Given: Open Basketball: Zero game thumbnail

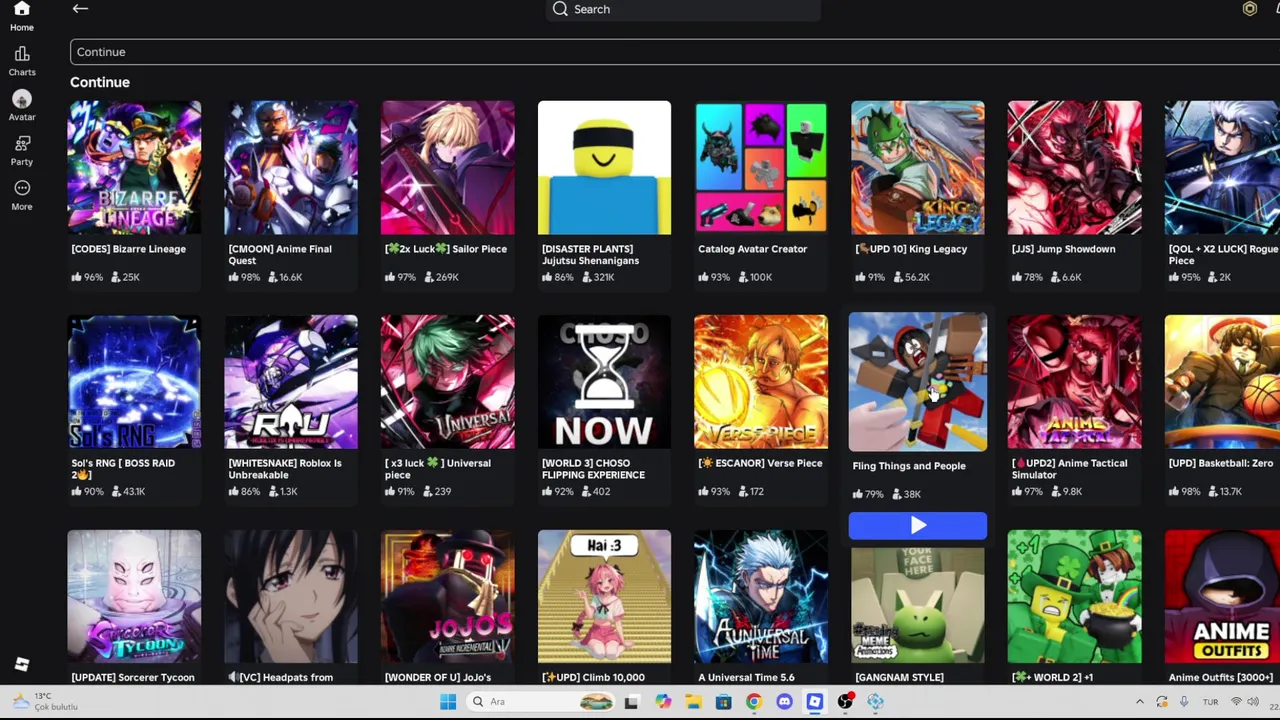Looking at the screenshot, I should 1222,382.
